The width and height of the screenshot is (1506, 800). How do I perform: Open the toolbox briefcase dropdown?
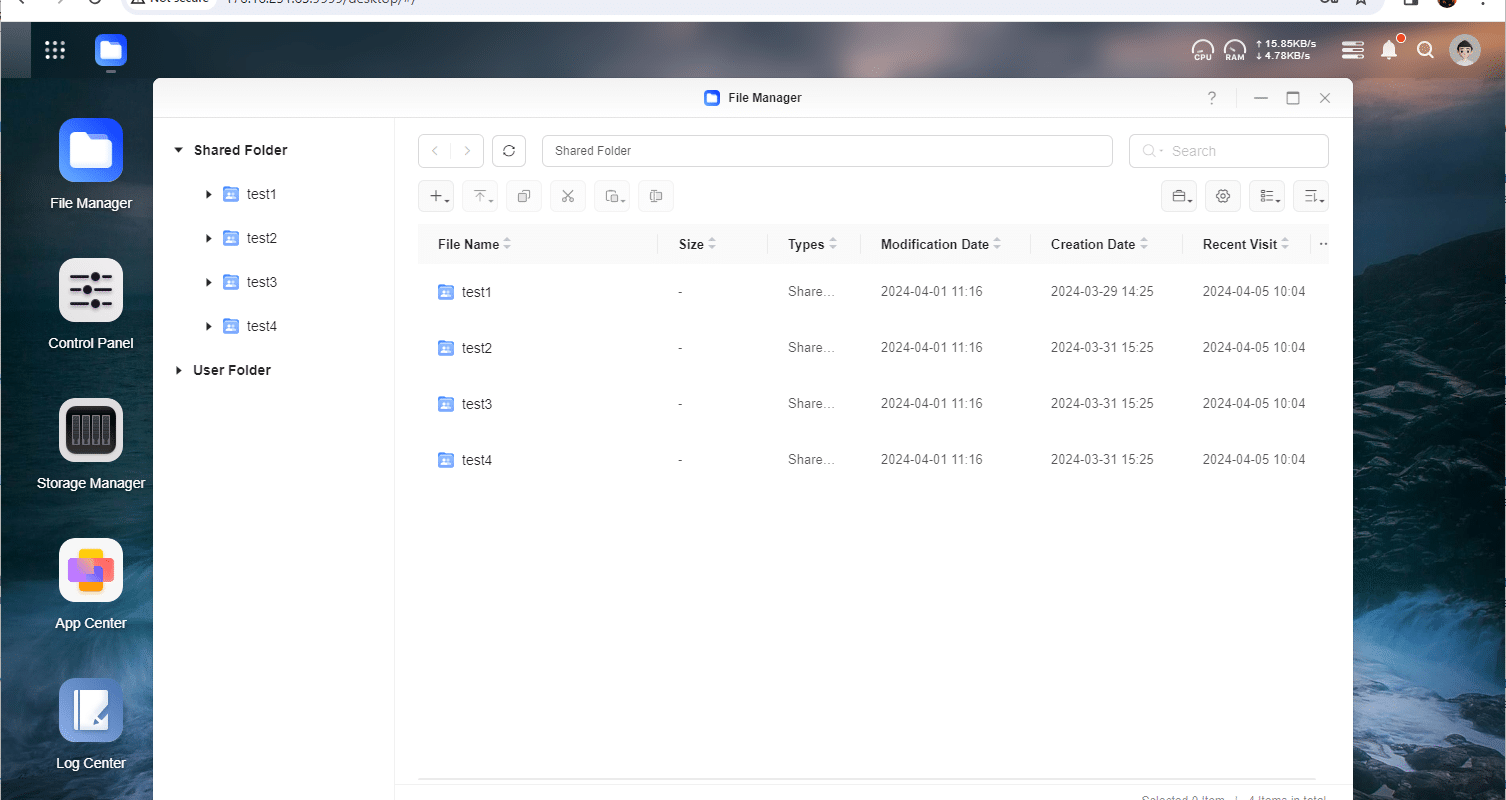[1178, 196]
